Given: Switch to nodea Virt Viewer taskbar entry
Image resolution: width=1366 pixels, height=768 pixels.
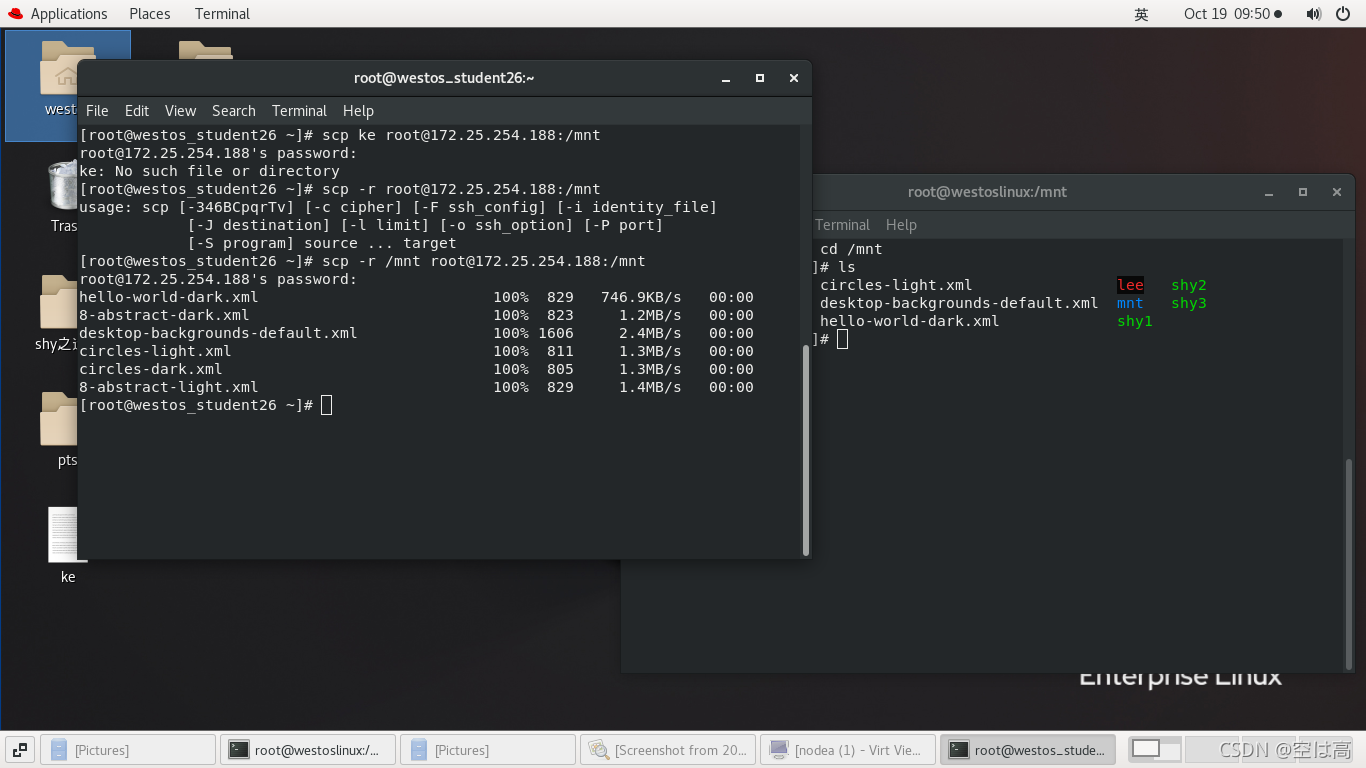Looking at the screenshot, I should click(848, 750).
